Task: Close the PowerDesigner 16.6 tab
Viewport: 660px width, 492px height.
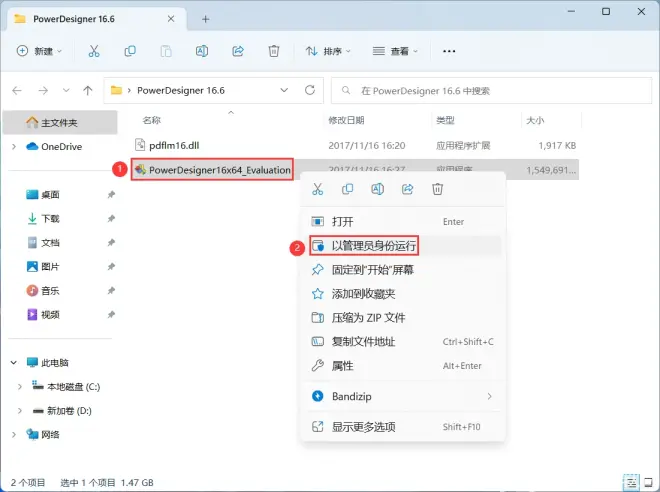Action: [171, 19]
